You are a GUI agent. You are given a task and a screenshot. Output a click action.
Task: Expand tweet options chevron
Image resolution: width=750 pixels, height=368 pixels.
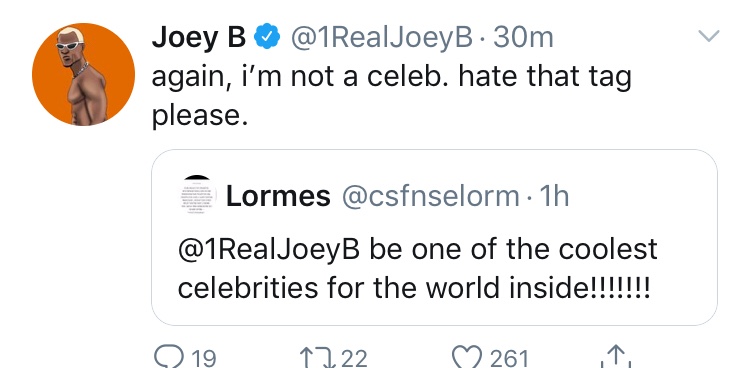pos(708,36)
